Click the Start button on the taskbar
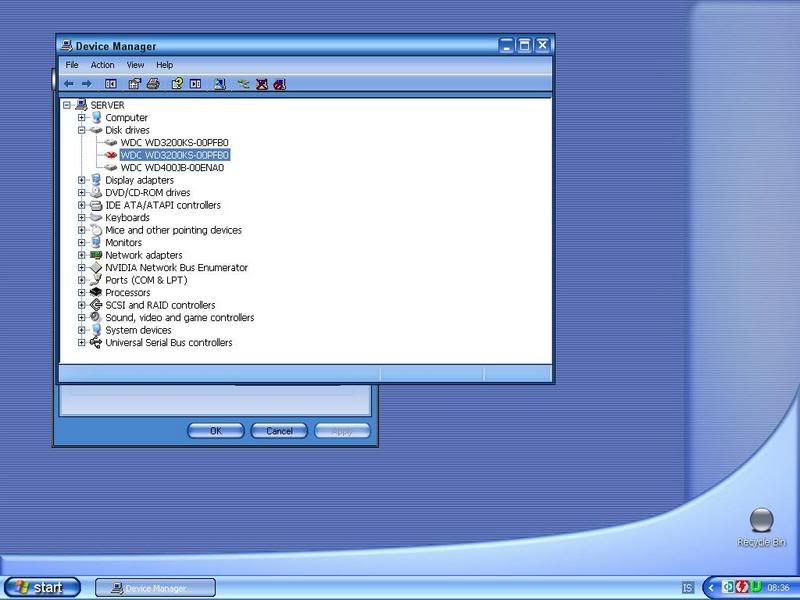 [39, 588]
